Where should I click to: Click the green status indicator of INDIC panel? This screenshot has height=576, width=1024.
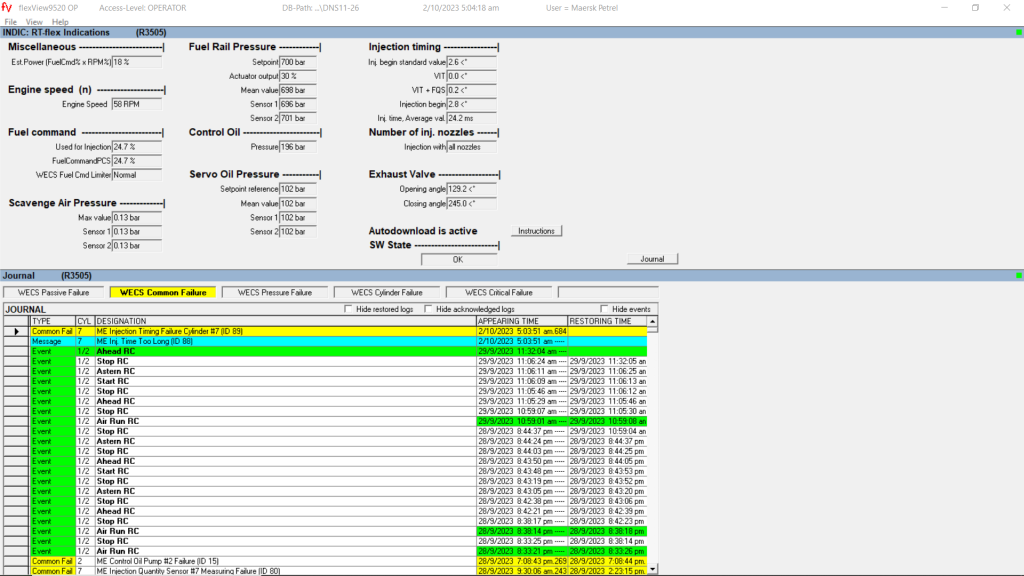pos(1017,32)
